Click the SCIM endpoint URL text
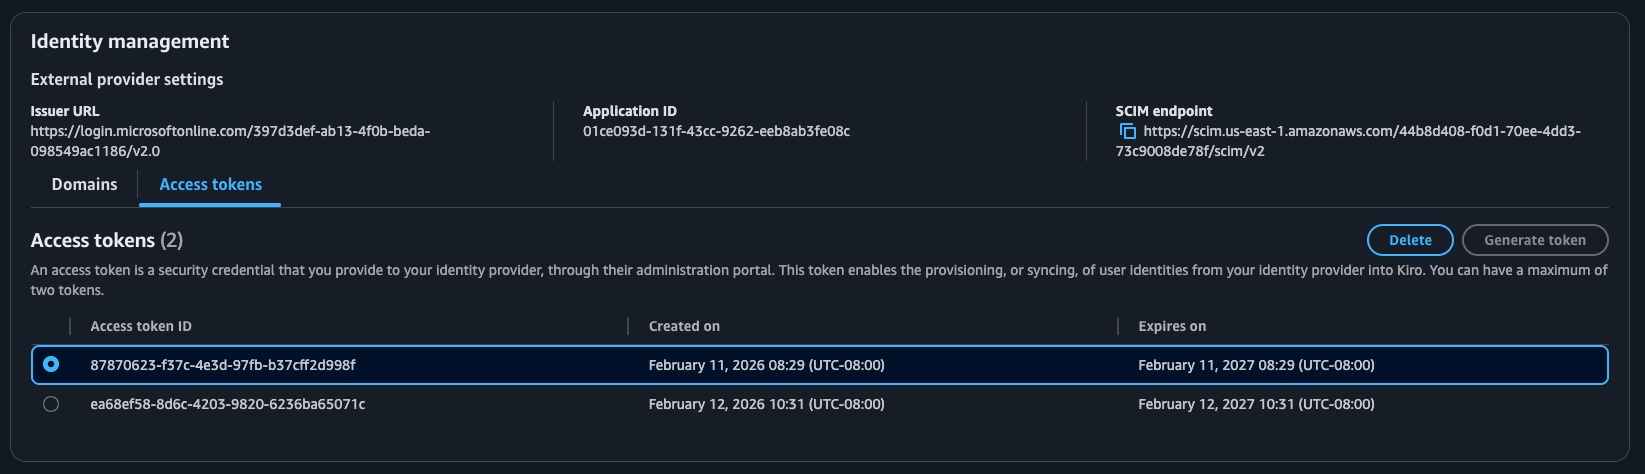 coord(1361,131)
